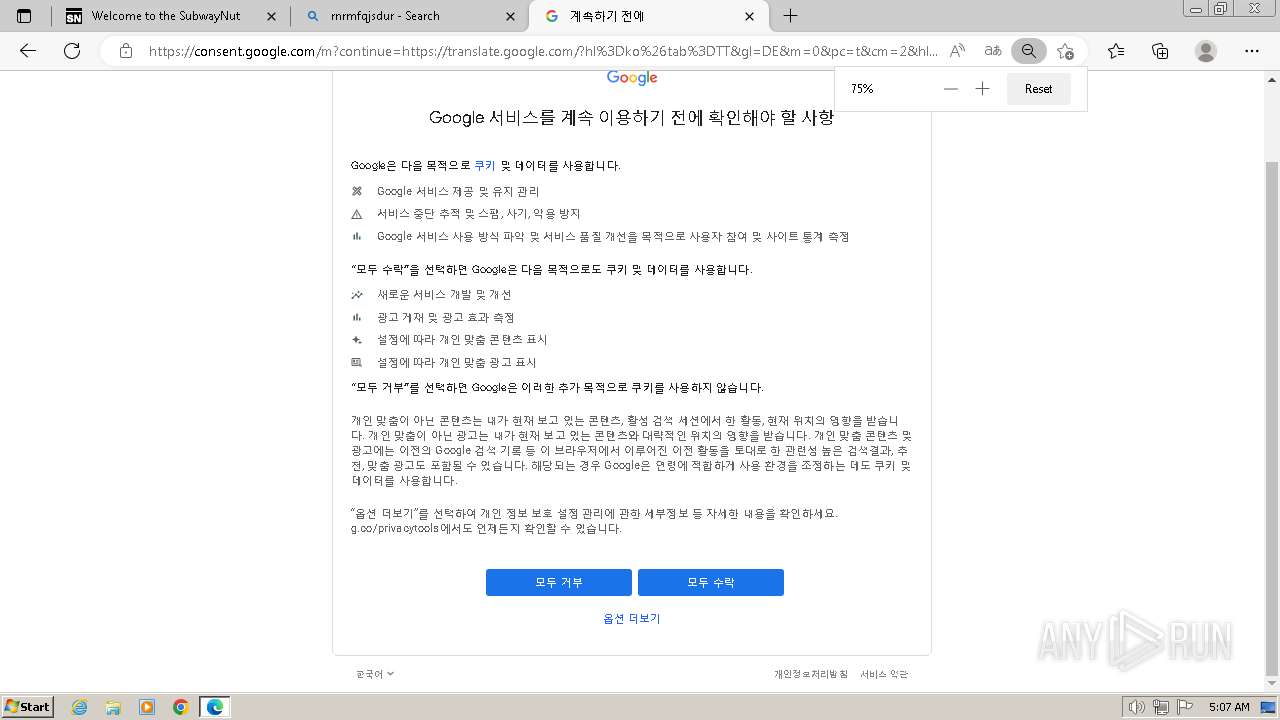
Task: Click the Google logo
Action: click(632, 78)
